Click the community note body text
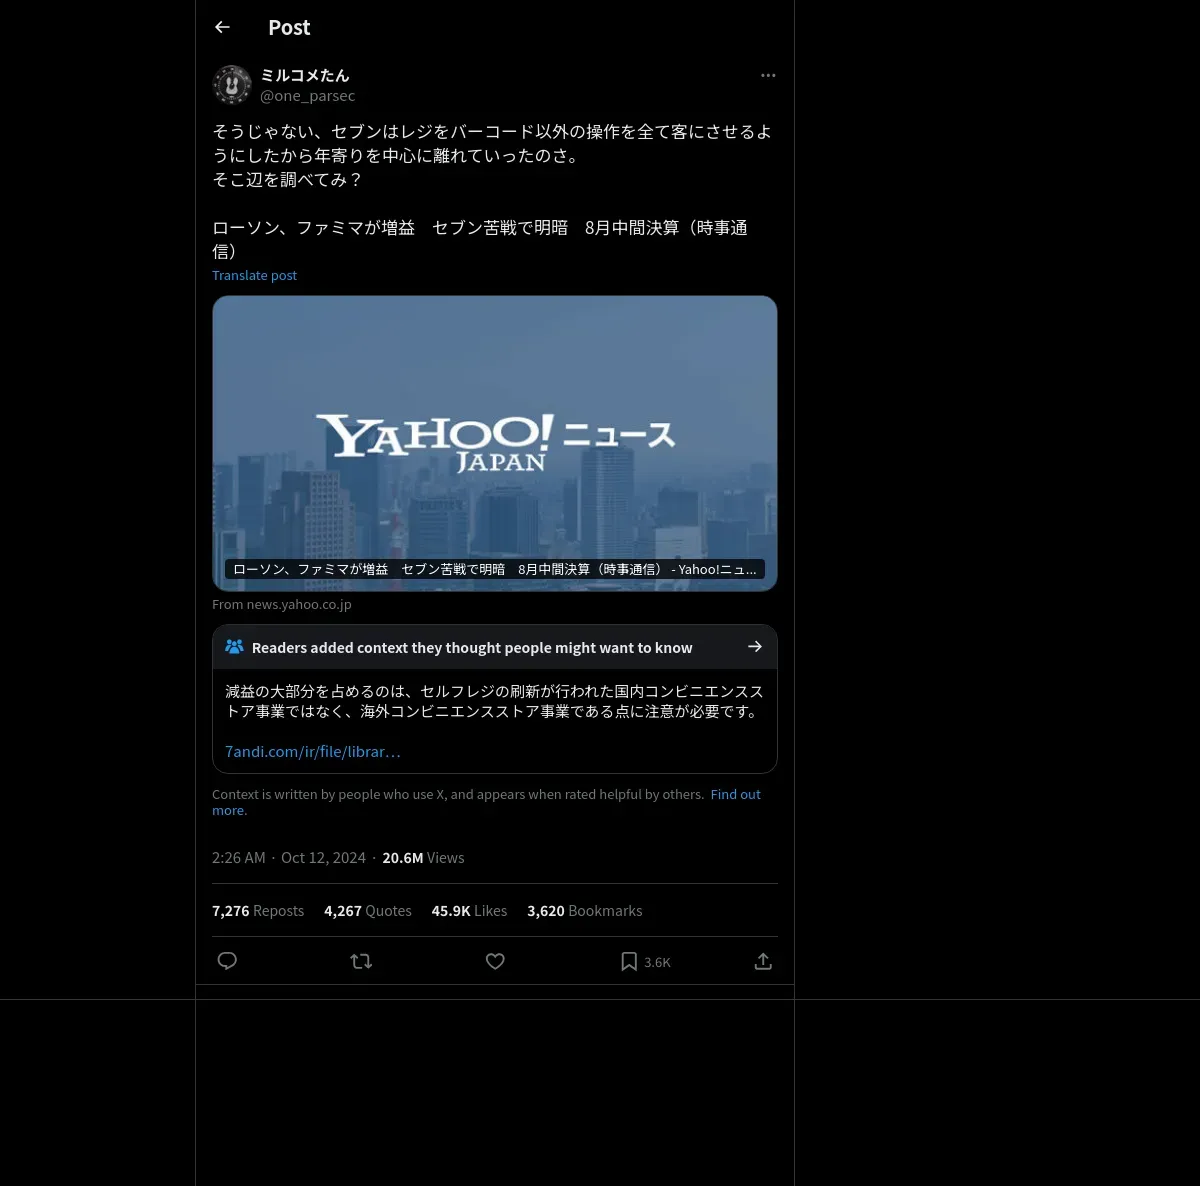 494,701
